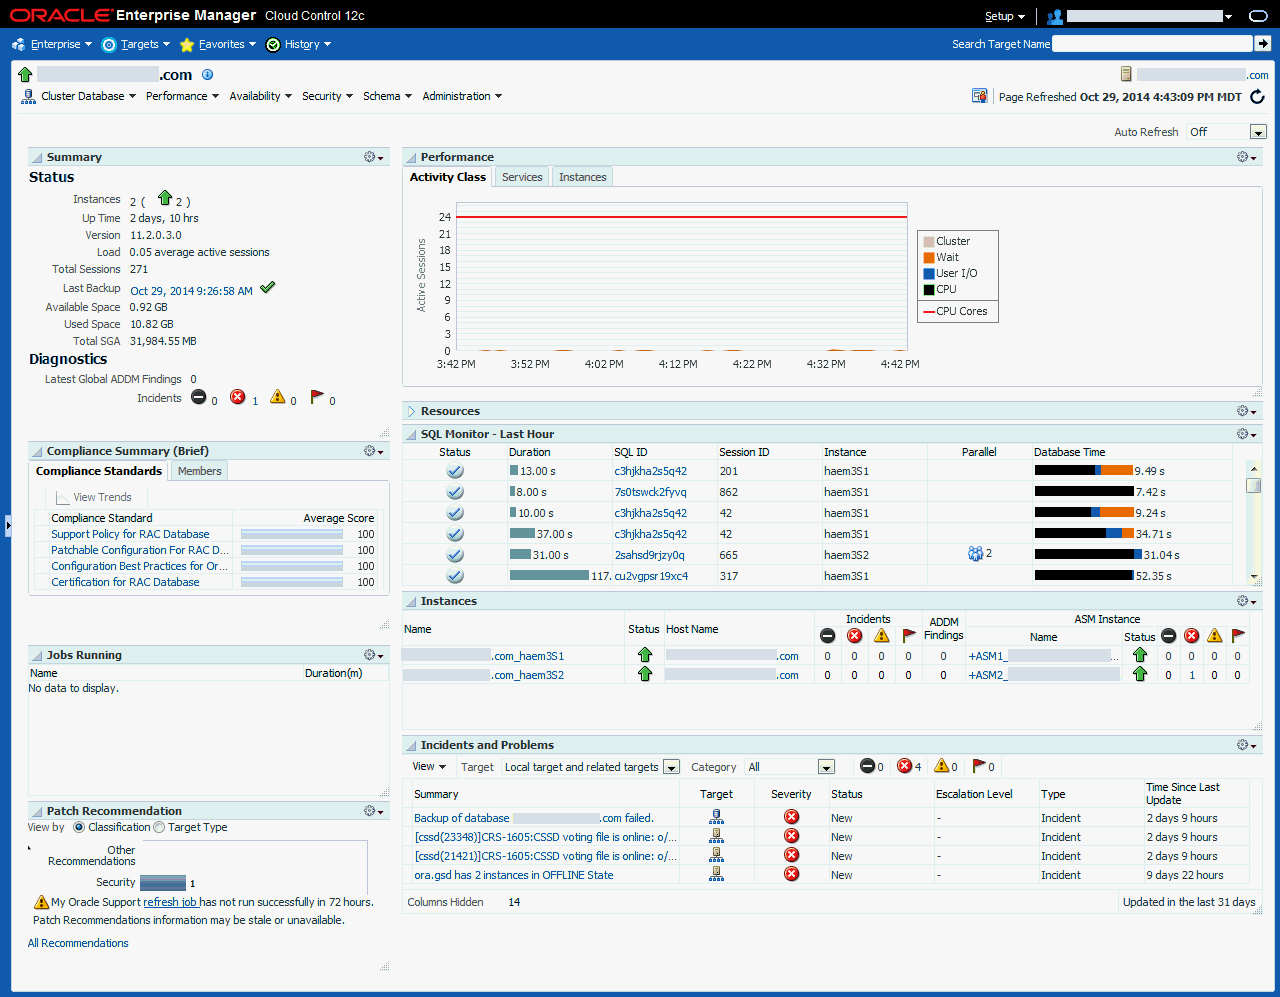Click the Security patch recommendation bar
This screenshot has width=1280, height=997.
click(x=163, y=883)
